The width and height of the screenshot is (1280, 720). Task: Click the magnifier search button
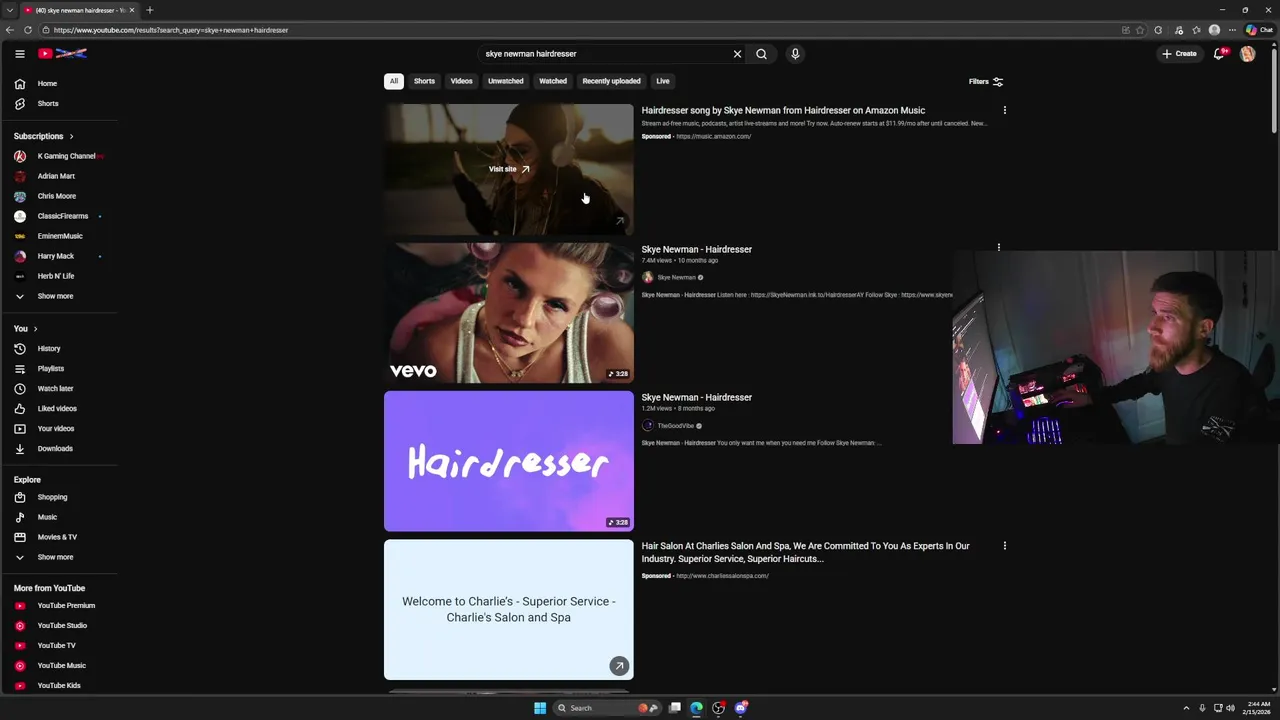[761, 54]
